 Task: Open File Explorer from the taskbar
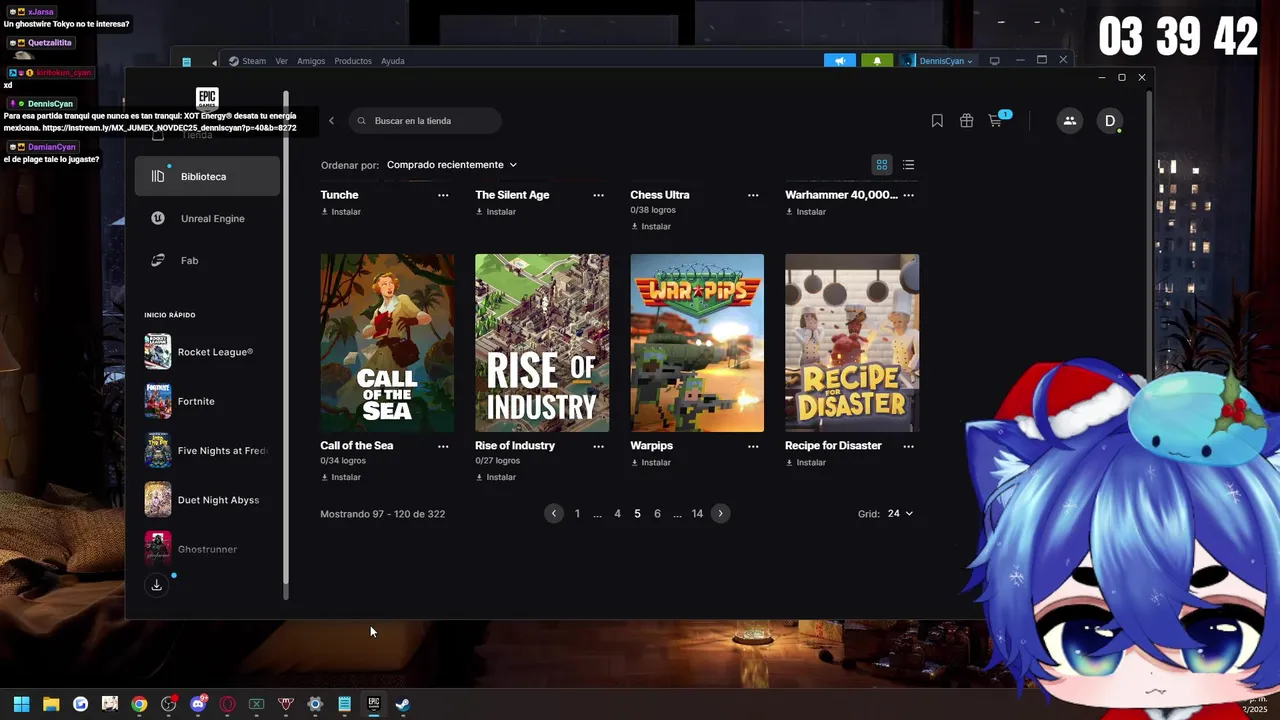tap(51, 704)
